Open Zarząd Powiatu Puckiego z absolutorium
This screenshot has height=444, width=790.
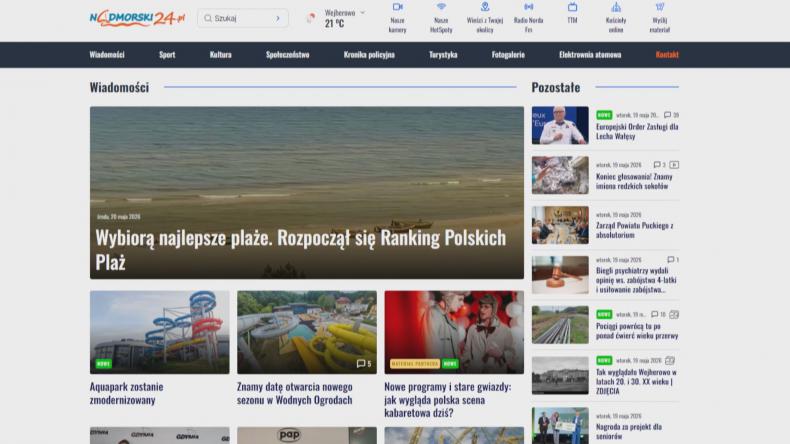tap(635, 230)
